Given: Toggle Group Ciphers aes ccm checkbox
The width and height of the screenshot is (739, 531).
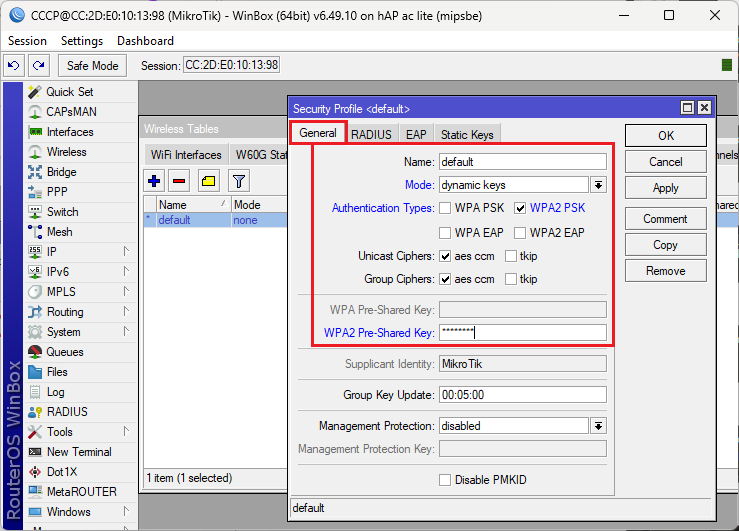Looking at the screenshot, I should 445,279.
